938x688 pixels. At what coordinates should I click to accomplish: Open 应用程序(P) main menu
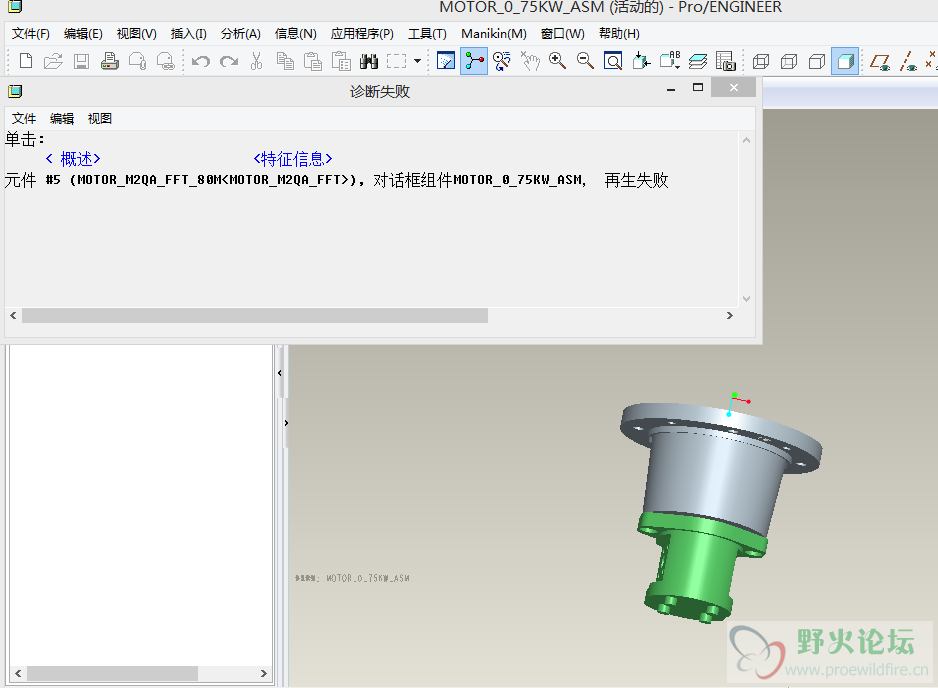362,34
